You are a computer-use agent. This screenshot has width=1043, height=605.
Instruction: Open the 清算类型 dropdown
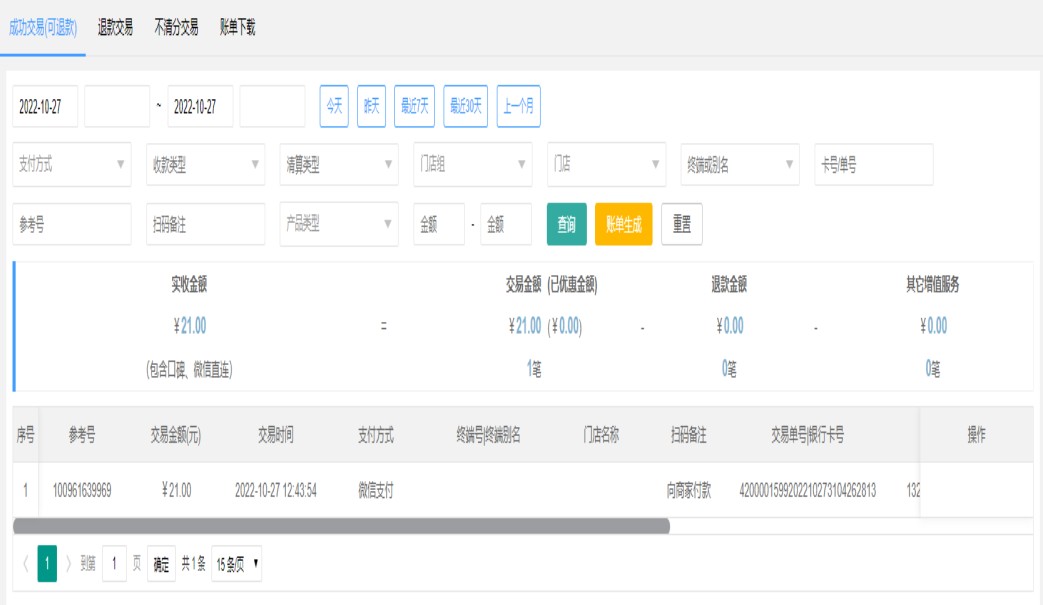tap(338, 165)
